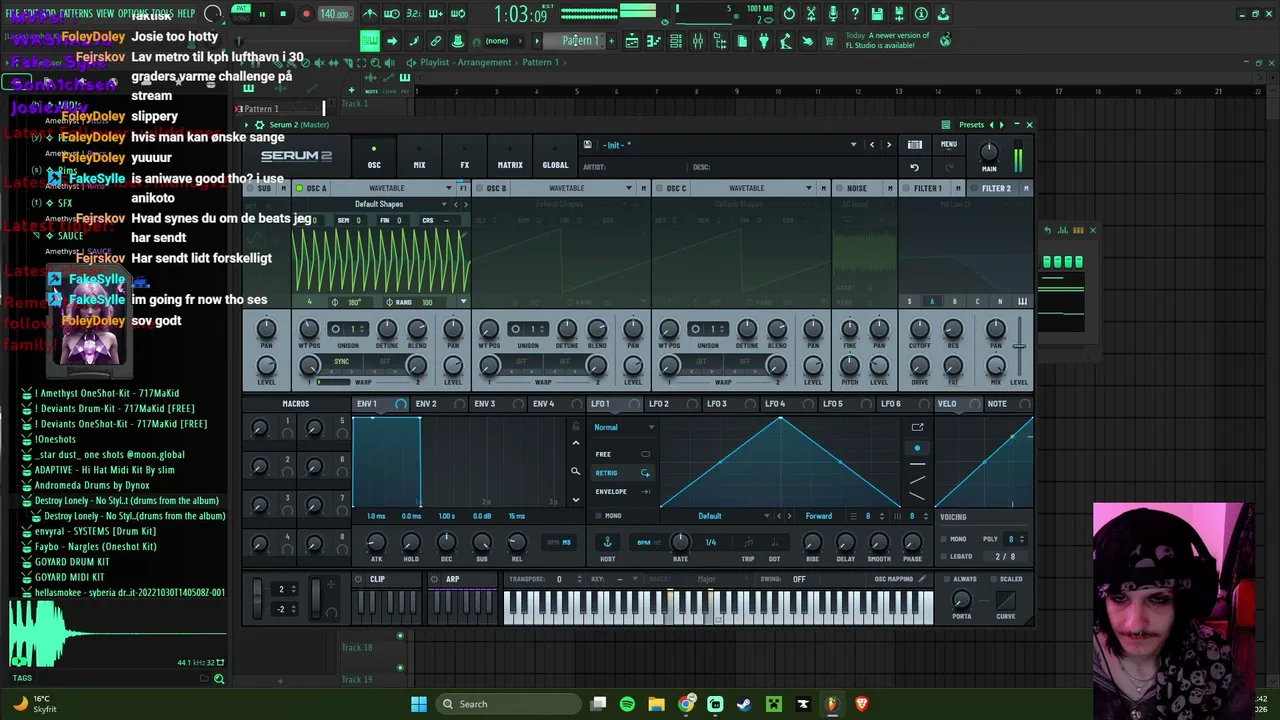Screen dimensions: 1280x720
Task: Click the LFO host anchor icon
Action: 607,542
